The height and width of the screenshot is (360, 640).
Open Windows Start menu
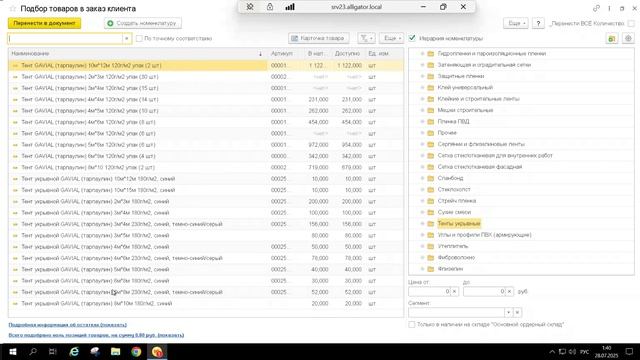[12, 352]
